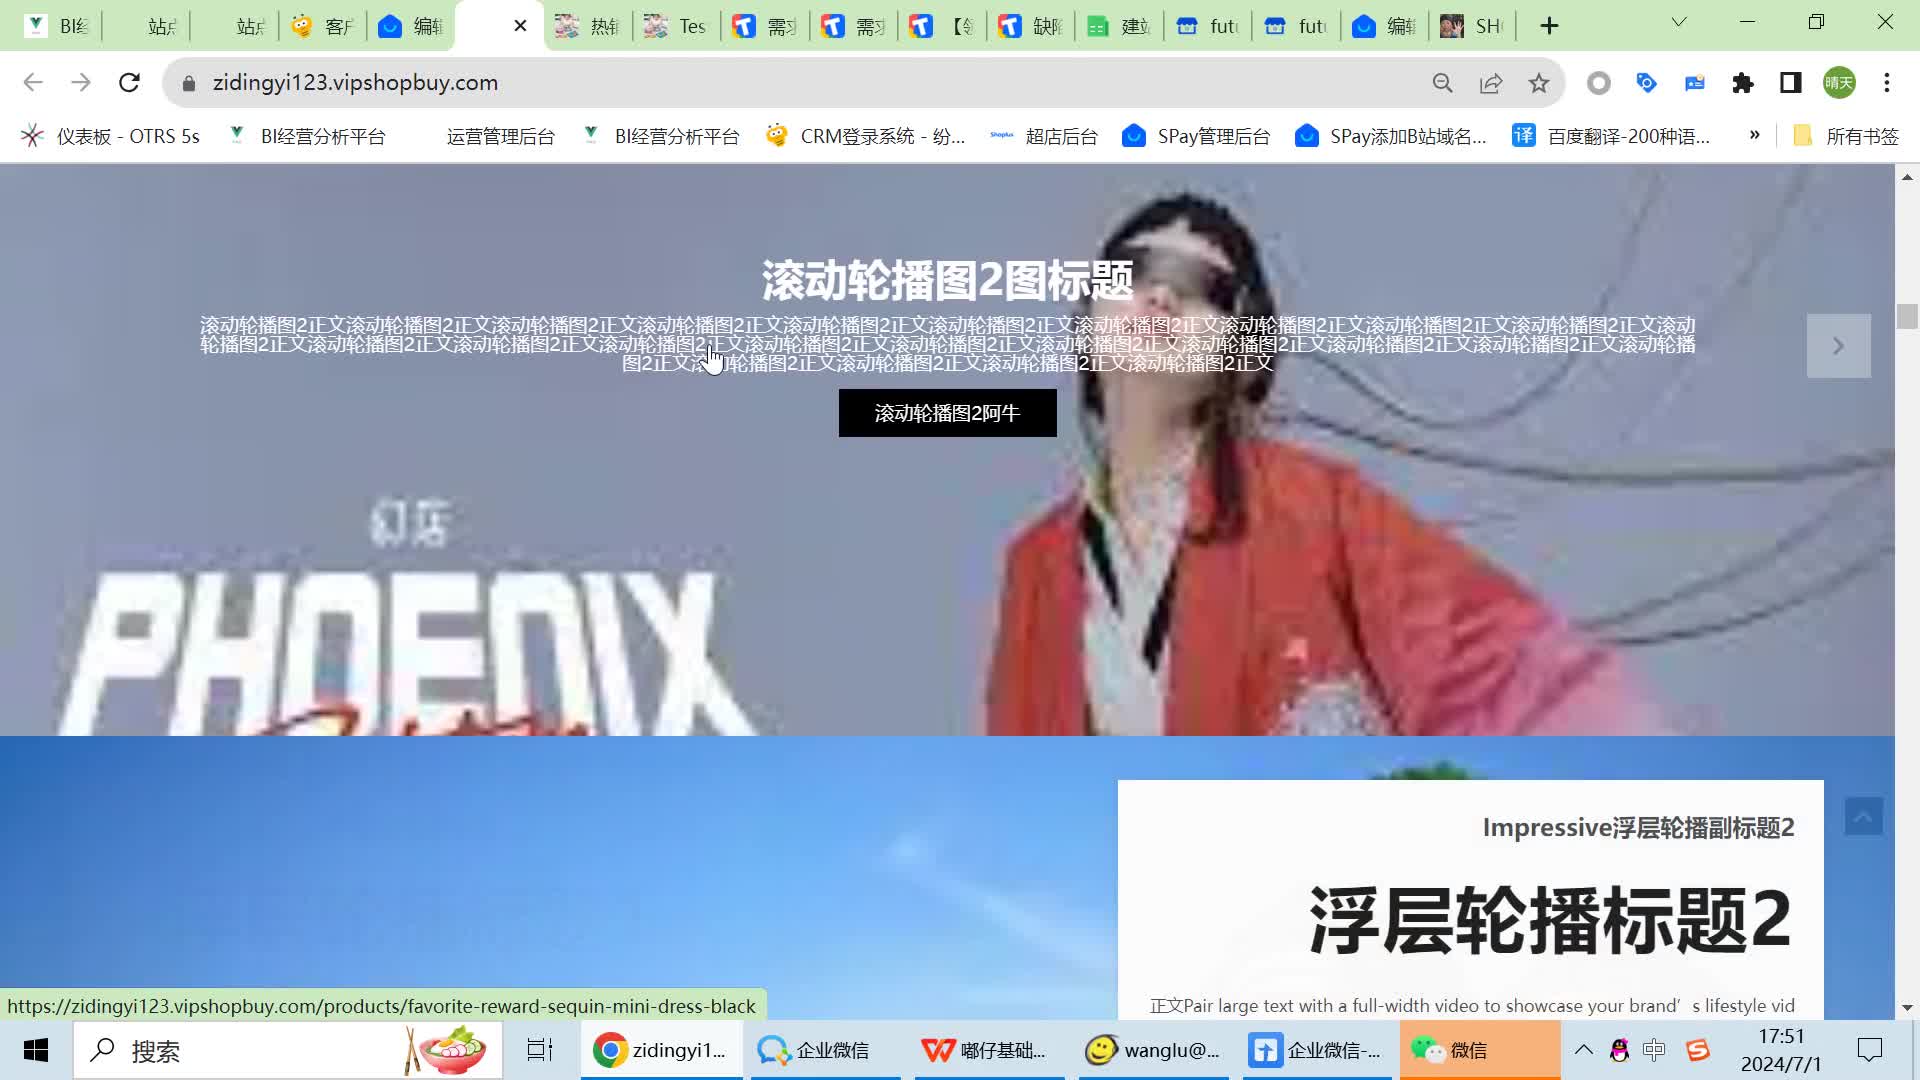Bookmark this page with star icon

[1539, 83]
